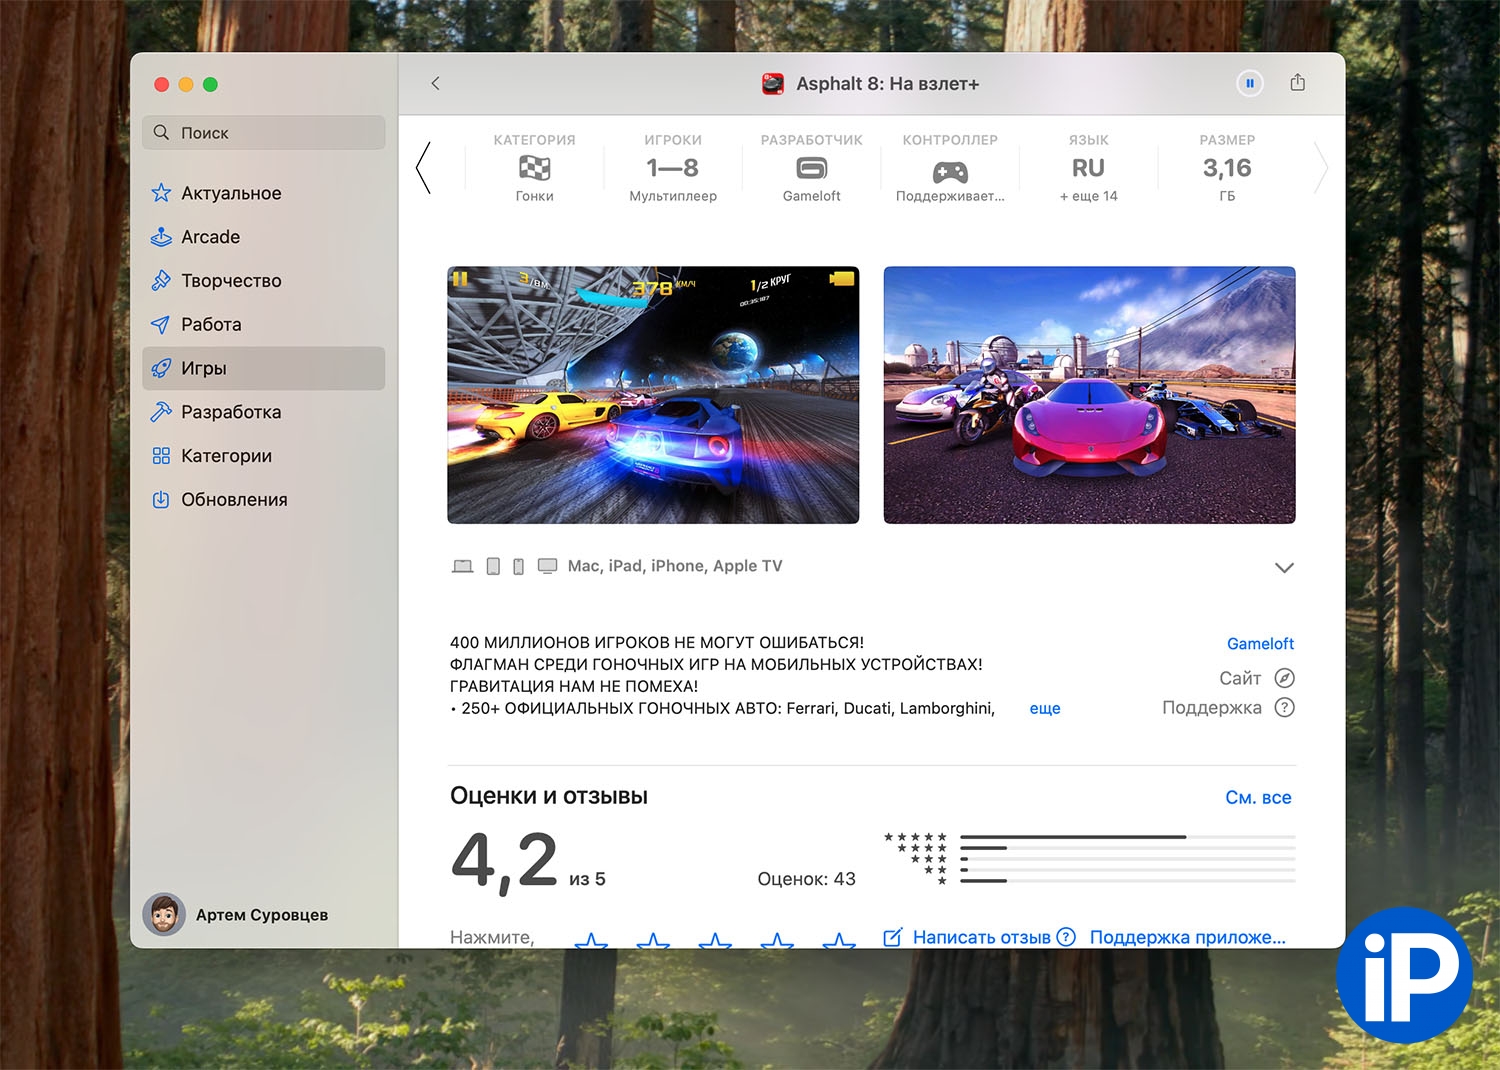This screenshot has height=1070, width=1500.
Task: Click the right arrow of the info strip
Action: [1321, 168]
